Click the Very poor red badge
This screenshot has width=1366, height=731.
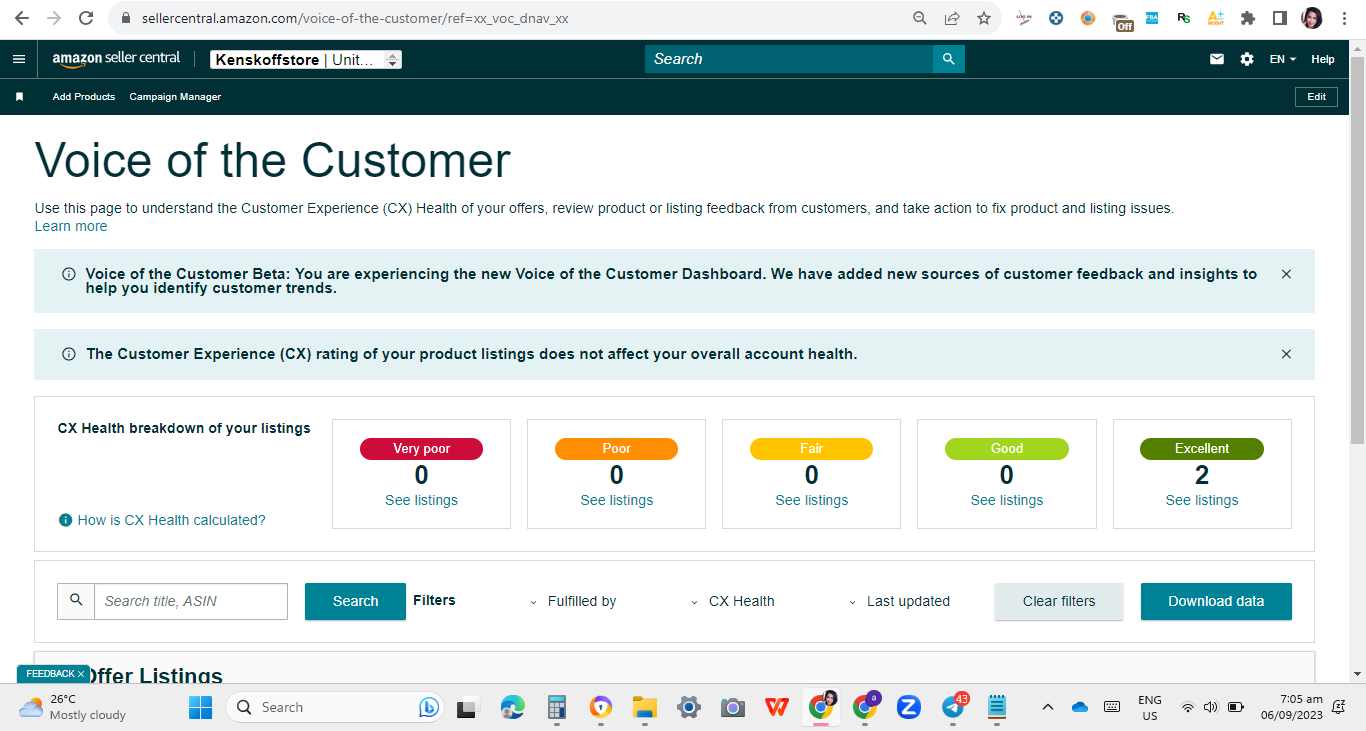[421, 449]
